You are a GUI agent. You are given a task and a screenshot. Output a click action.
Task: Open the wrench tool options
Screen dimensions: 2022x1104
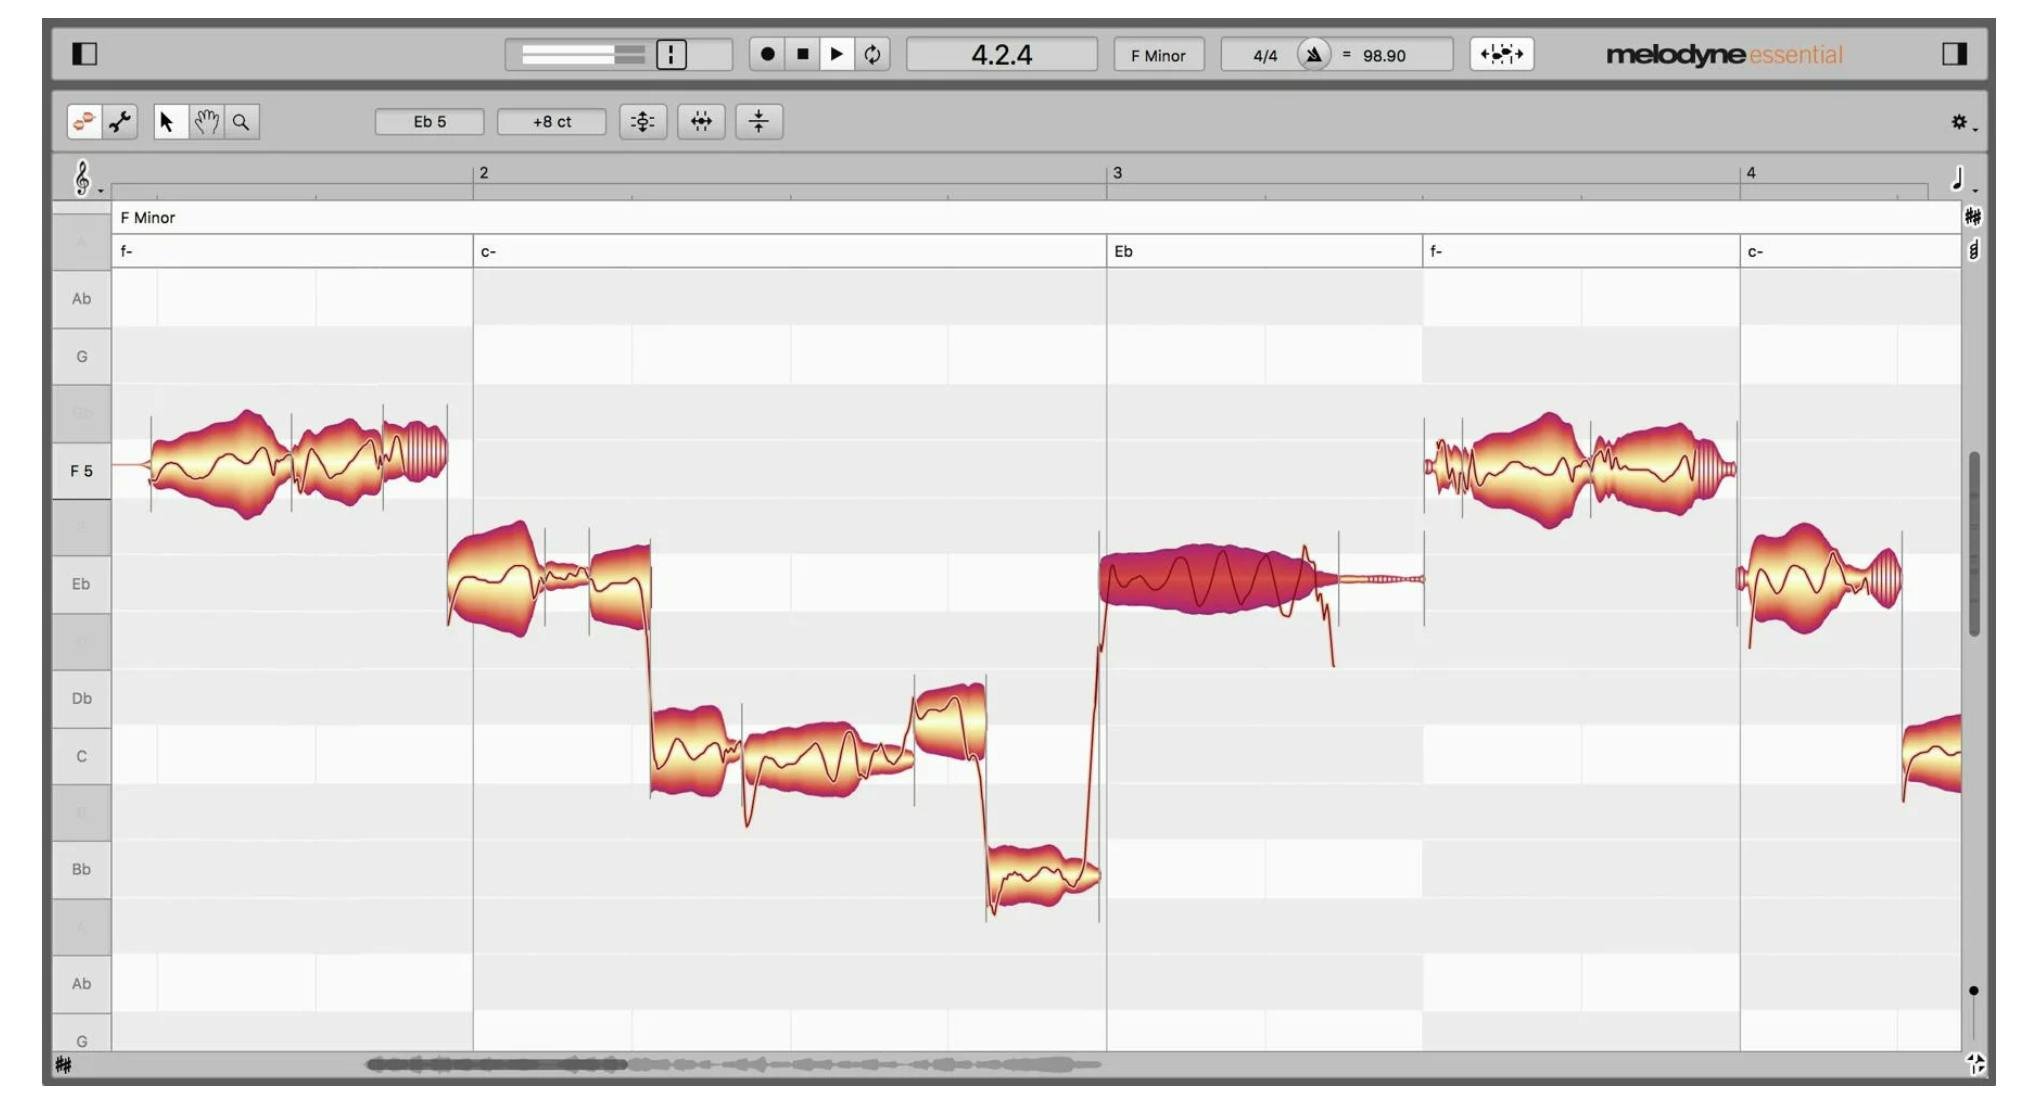click(118, 121)
